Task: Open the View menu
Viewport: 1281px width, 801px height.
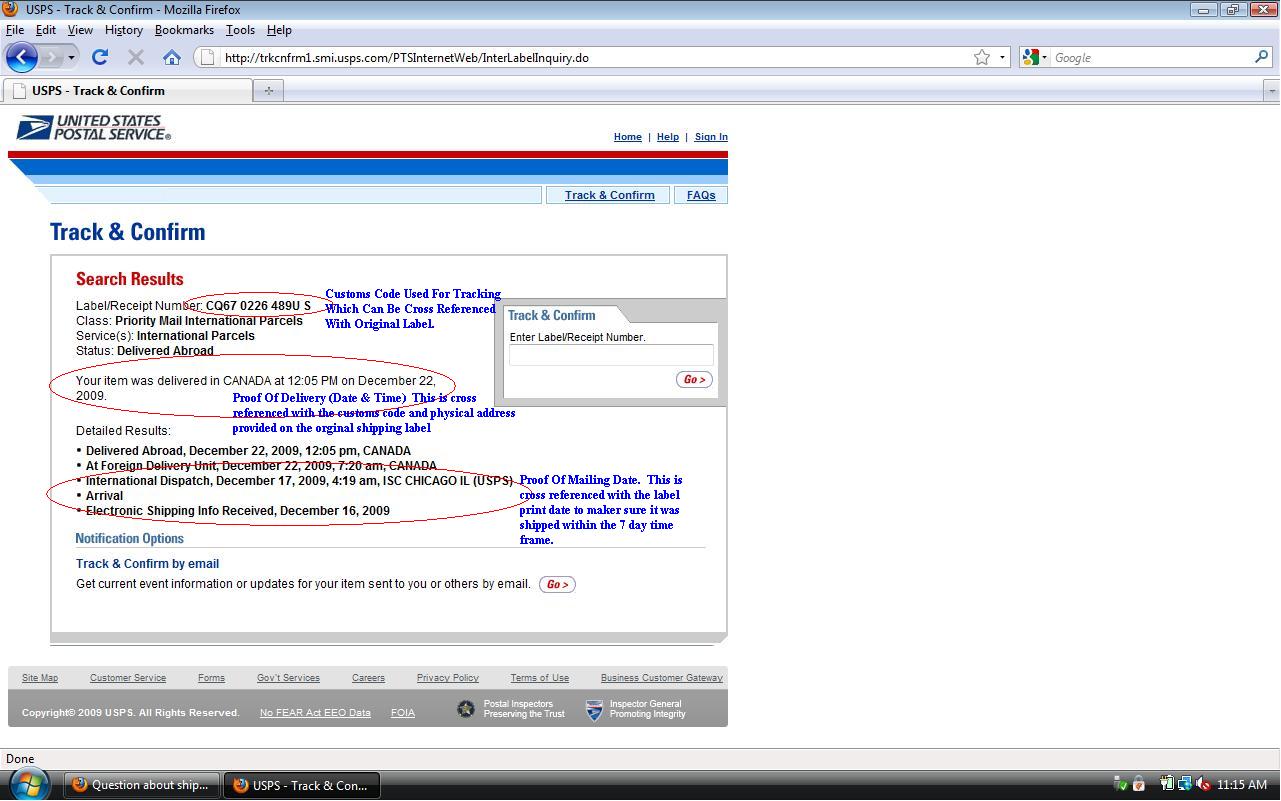Action: (x=80, y=30)
